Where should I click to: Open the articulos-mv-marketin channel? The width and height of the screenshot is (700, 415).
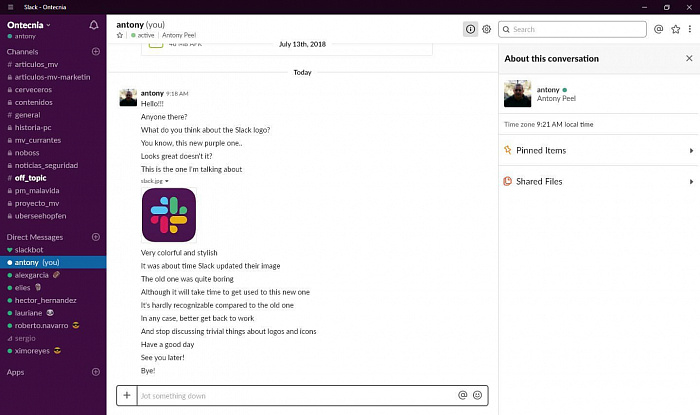53,77
